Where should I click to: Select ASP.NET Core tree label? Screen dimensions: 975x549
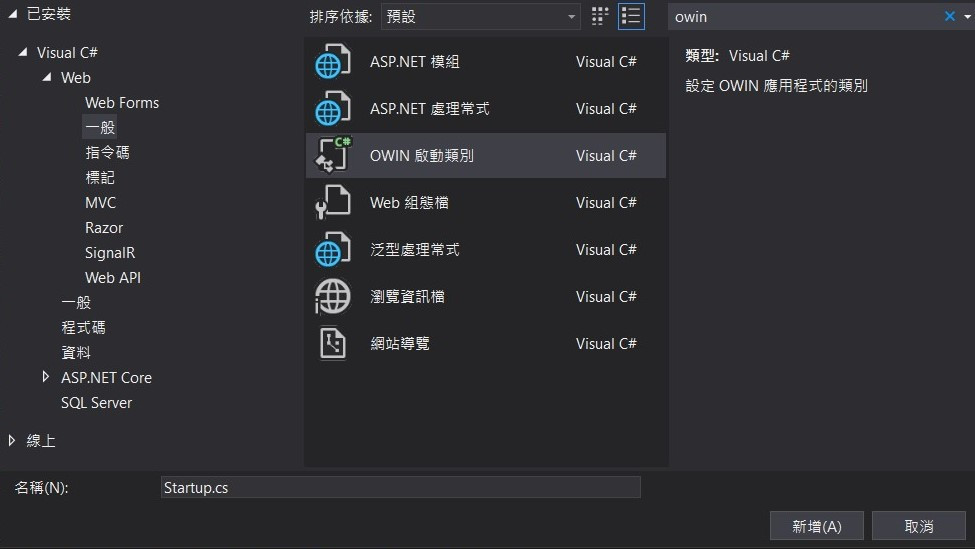tap(106, 377)
